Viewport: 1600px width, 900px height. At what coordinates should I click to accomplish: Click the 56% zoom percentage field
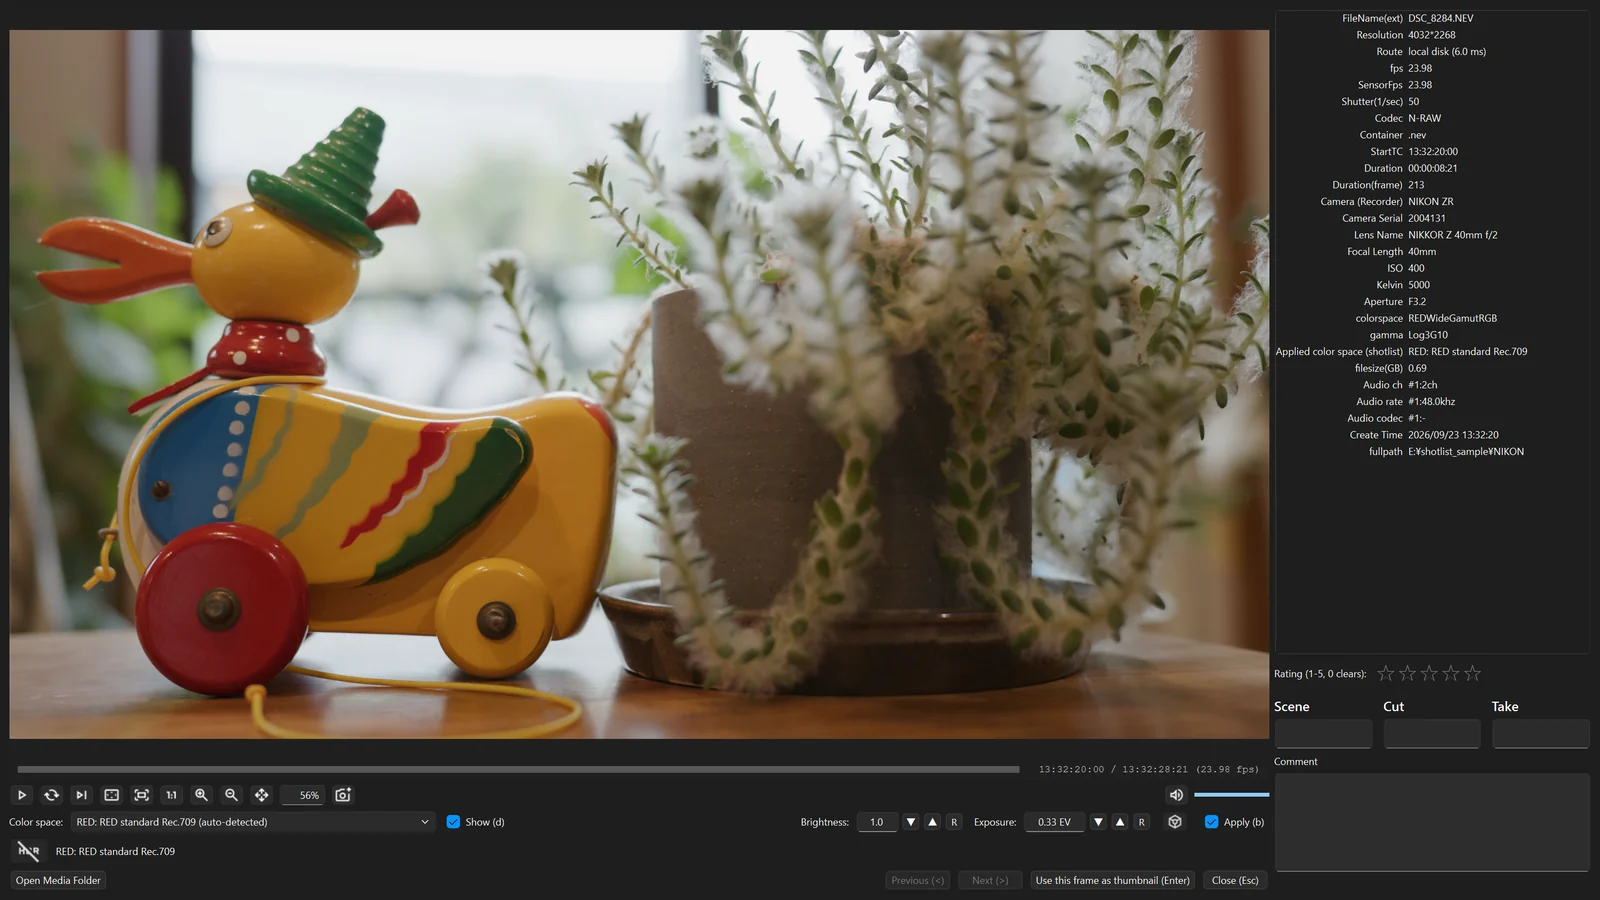pyautogui.click(x=303, y=795)
